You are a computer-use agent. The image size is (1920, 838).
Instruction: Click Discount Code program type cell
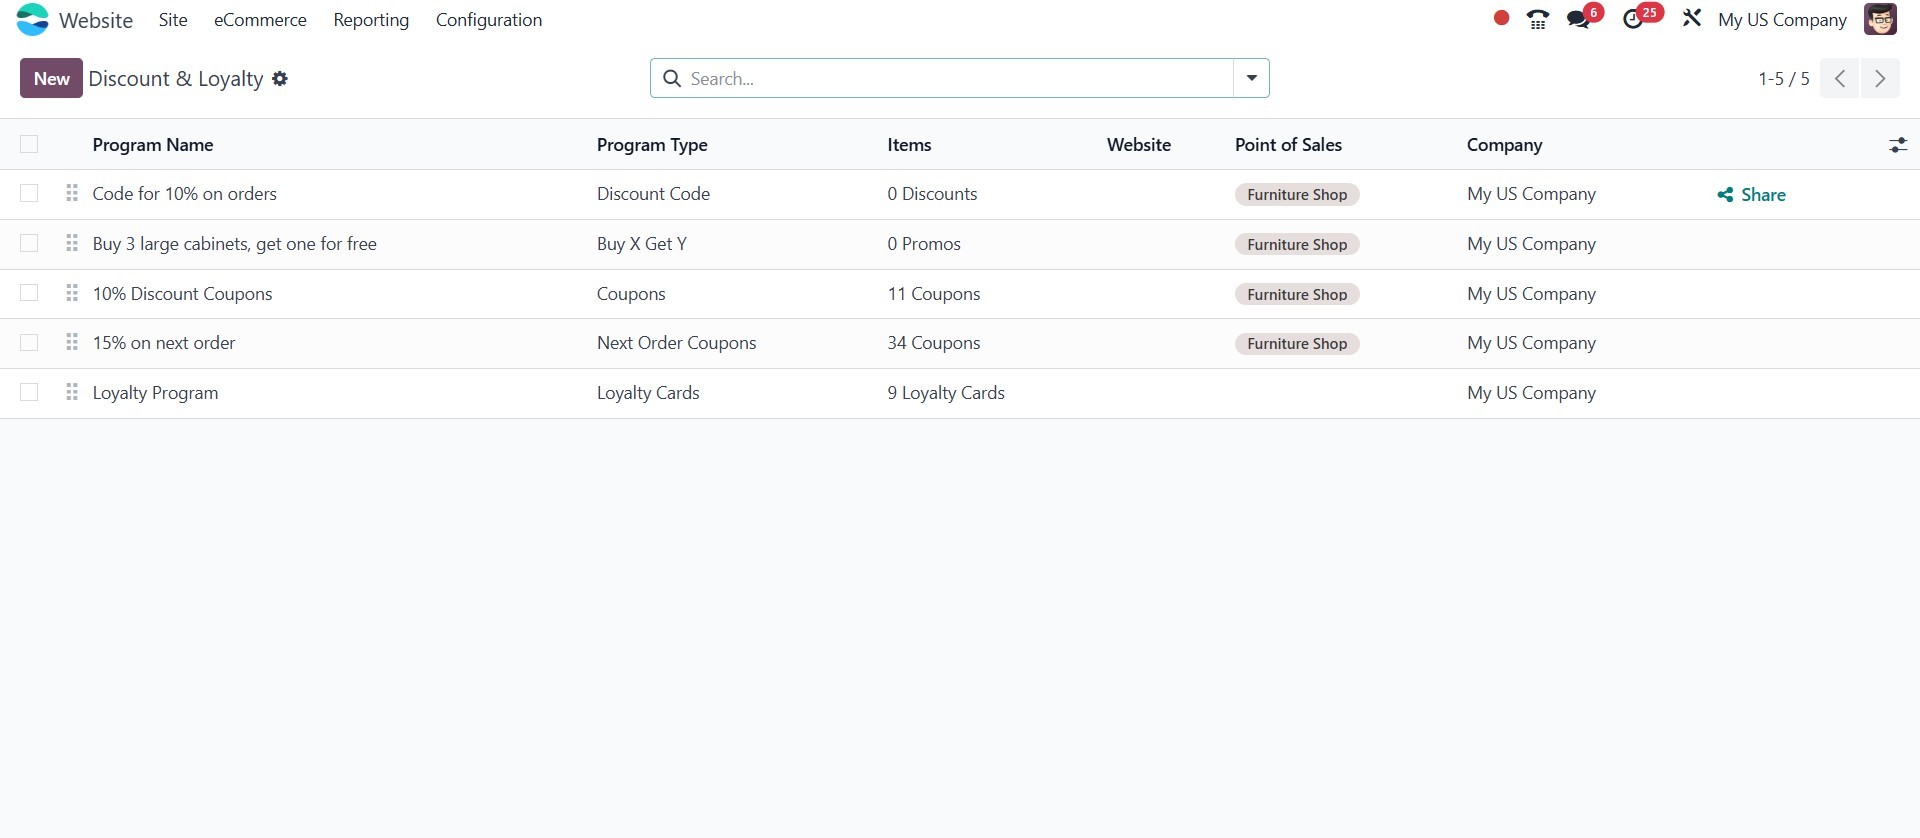tap(653, 194)
